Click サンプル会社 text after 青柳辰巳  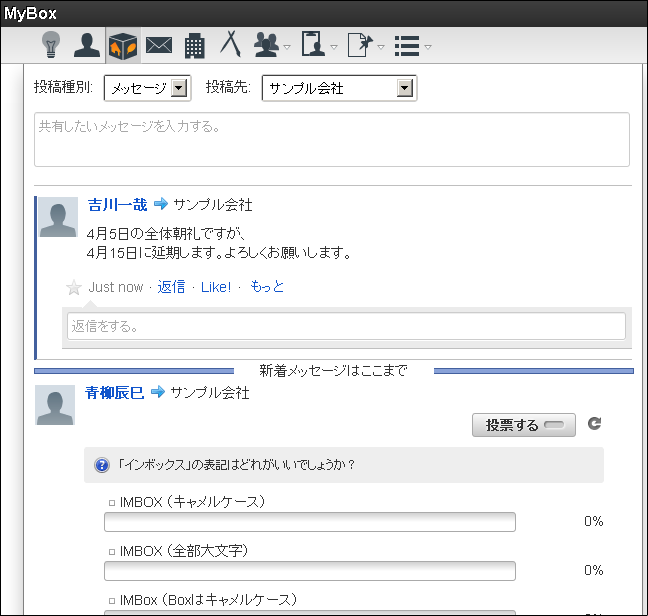click(210, 392)
